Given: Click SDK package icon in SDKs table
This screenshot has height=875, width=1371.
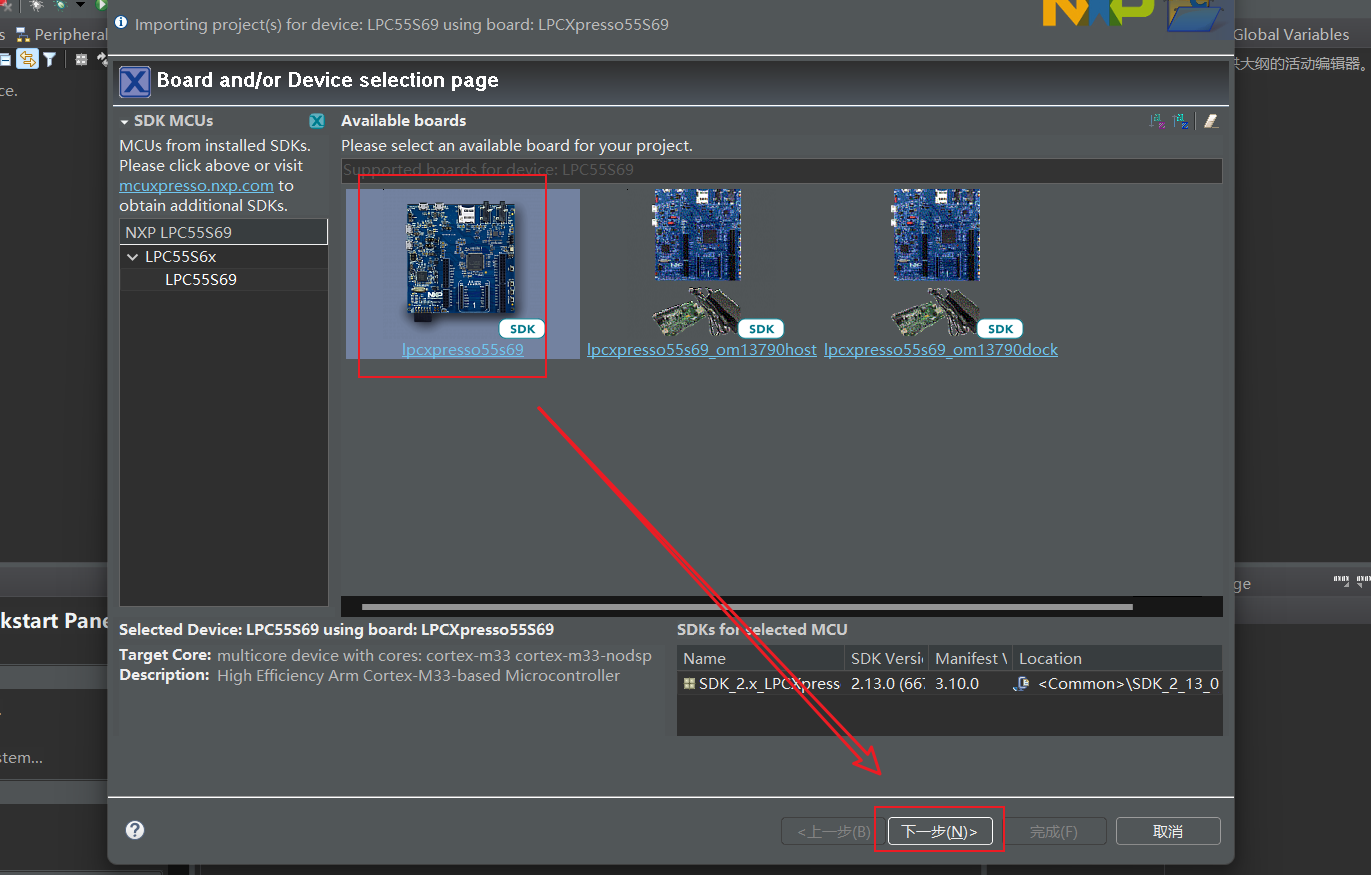Looking at the screenshot, I should coord(689,684).
